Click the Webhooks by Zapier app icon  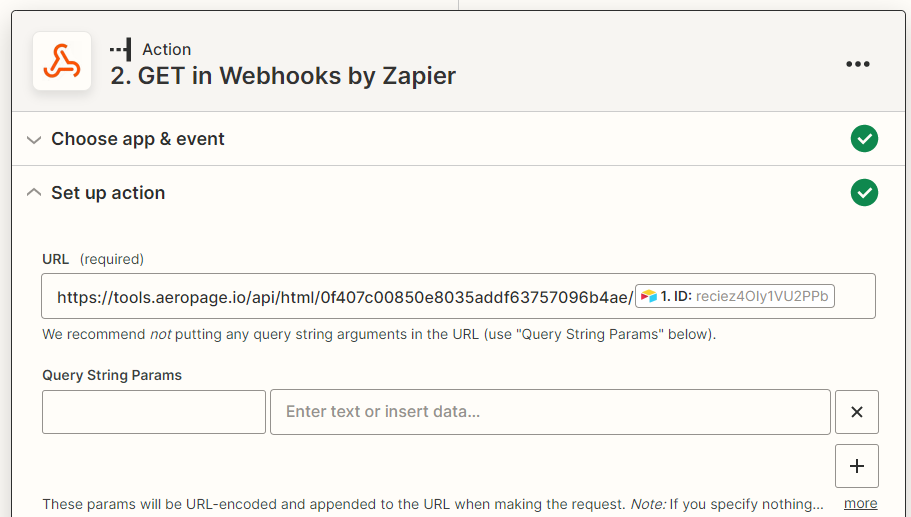[62, 61]
